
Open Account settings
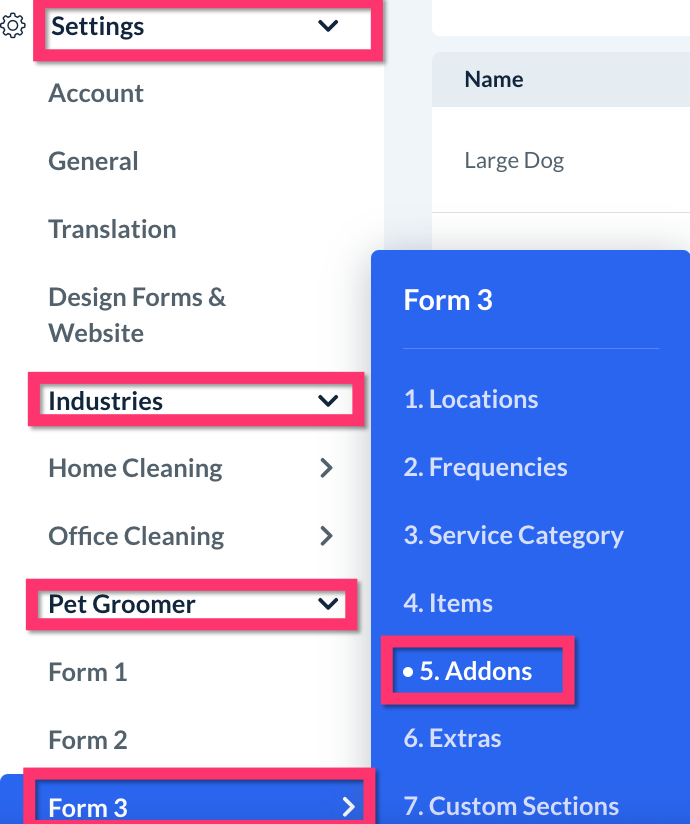coord(96,94)
